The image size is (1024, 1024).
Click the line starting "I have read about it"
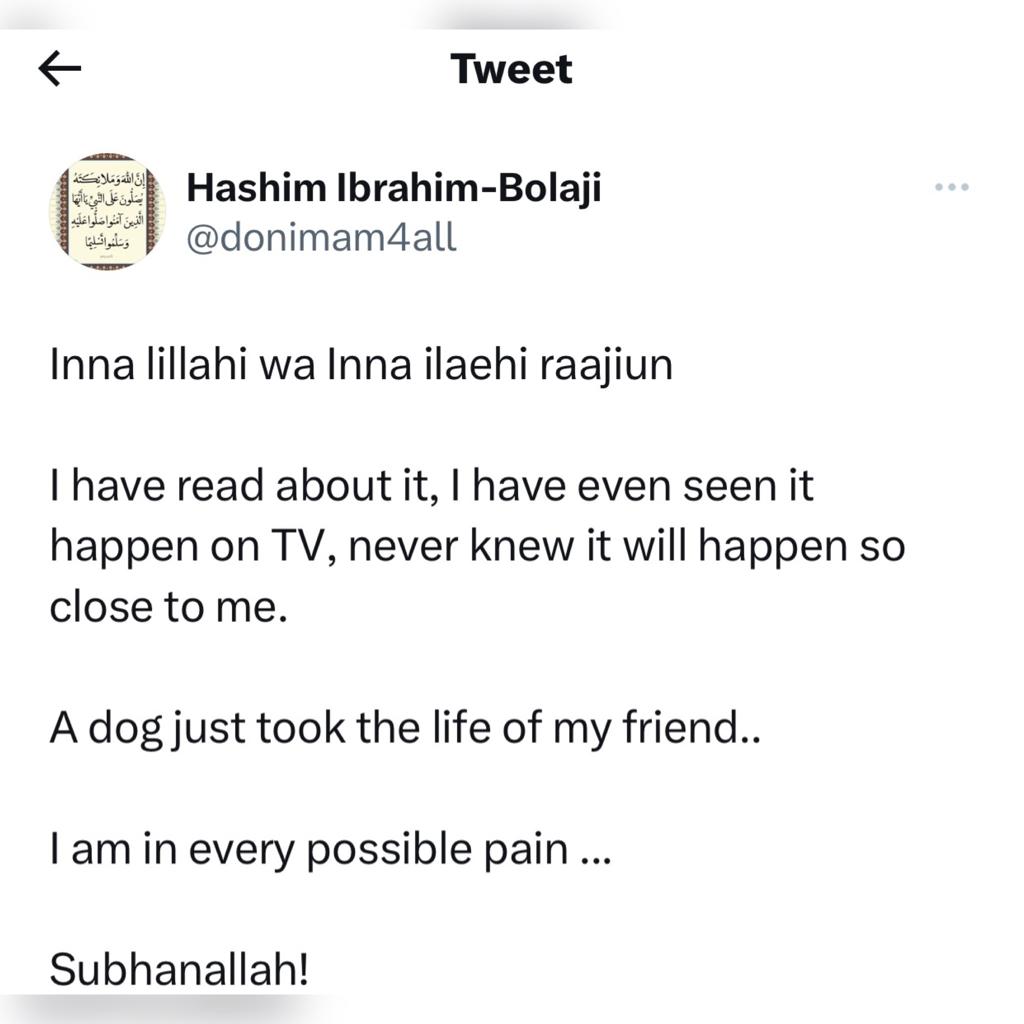(x=432, y=487)
